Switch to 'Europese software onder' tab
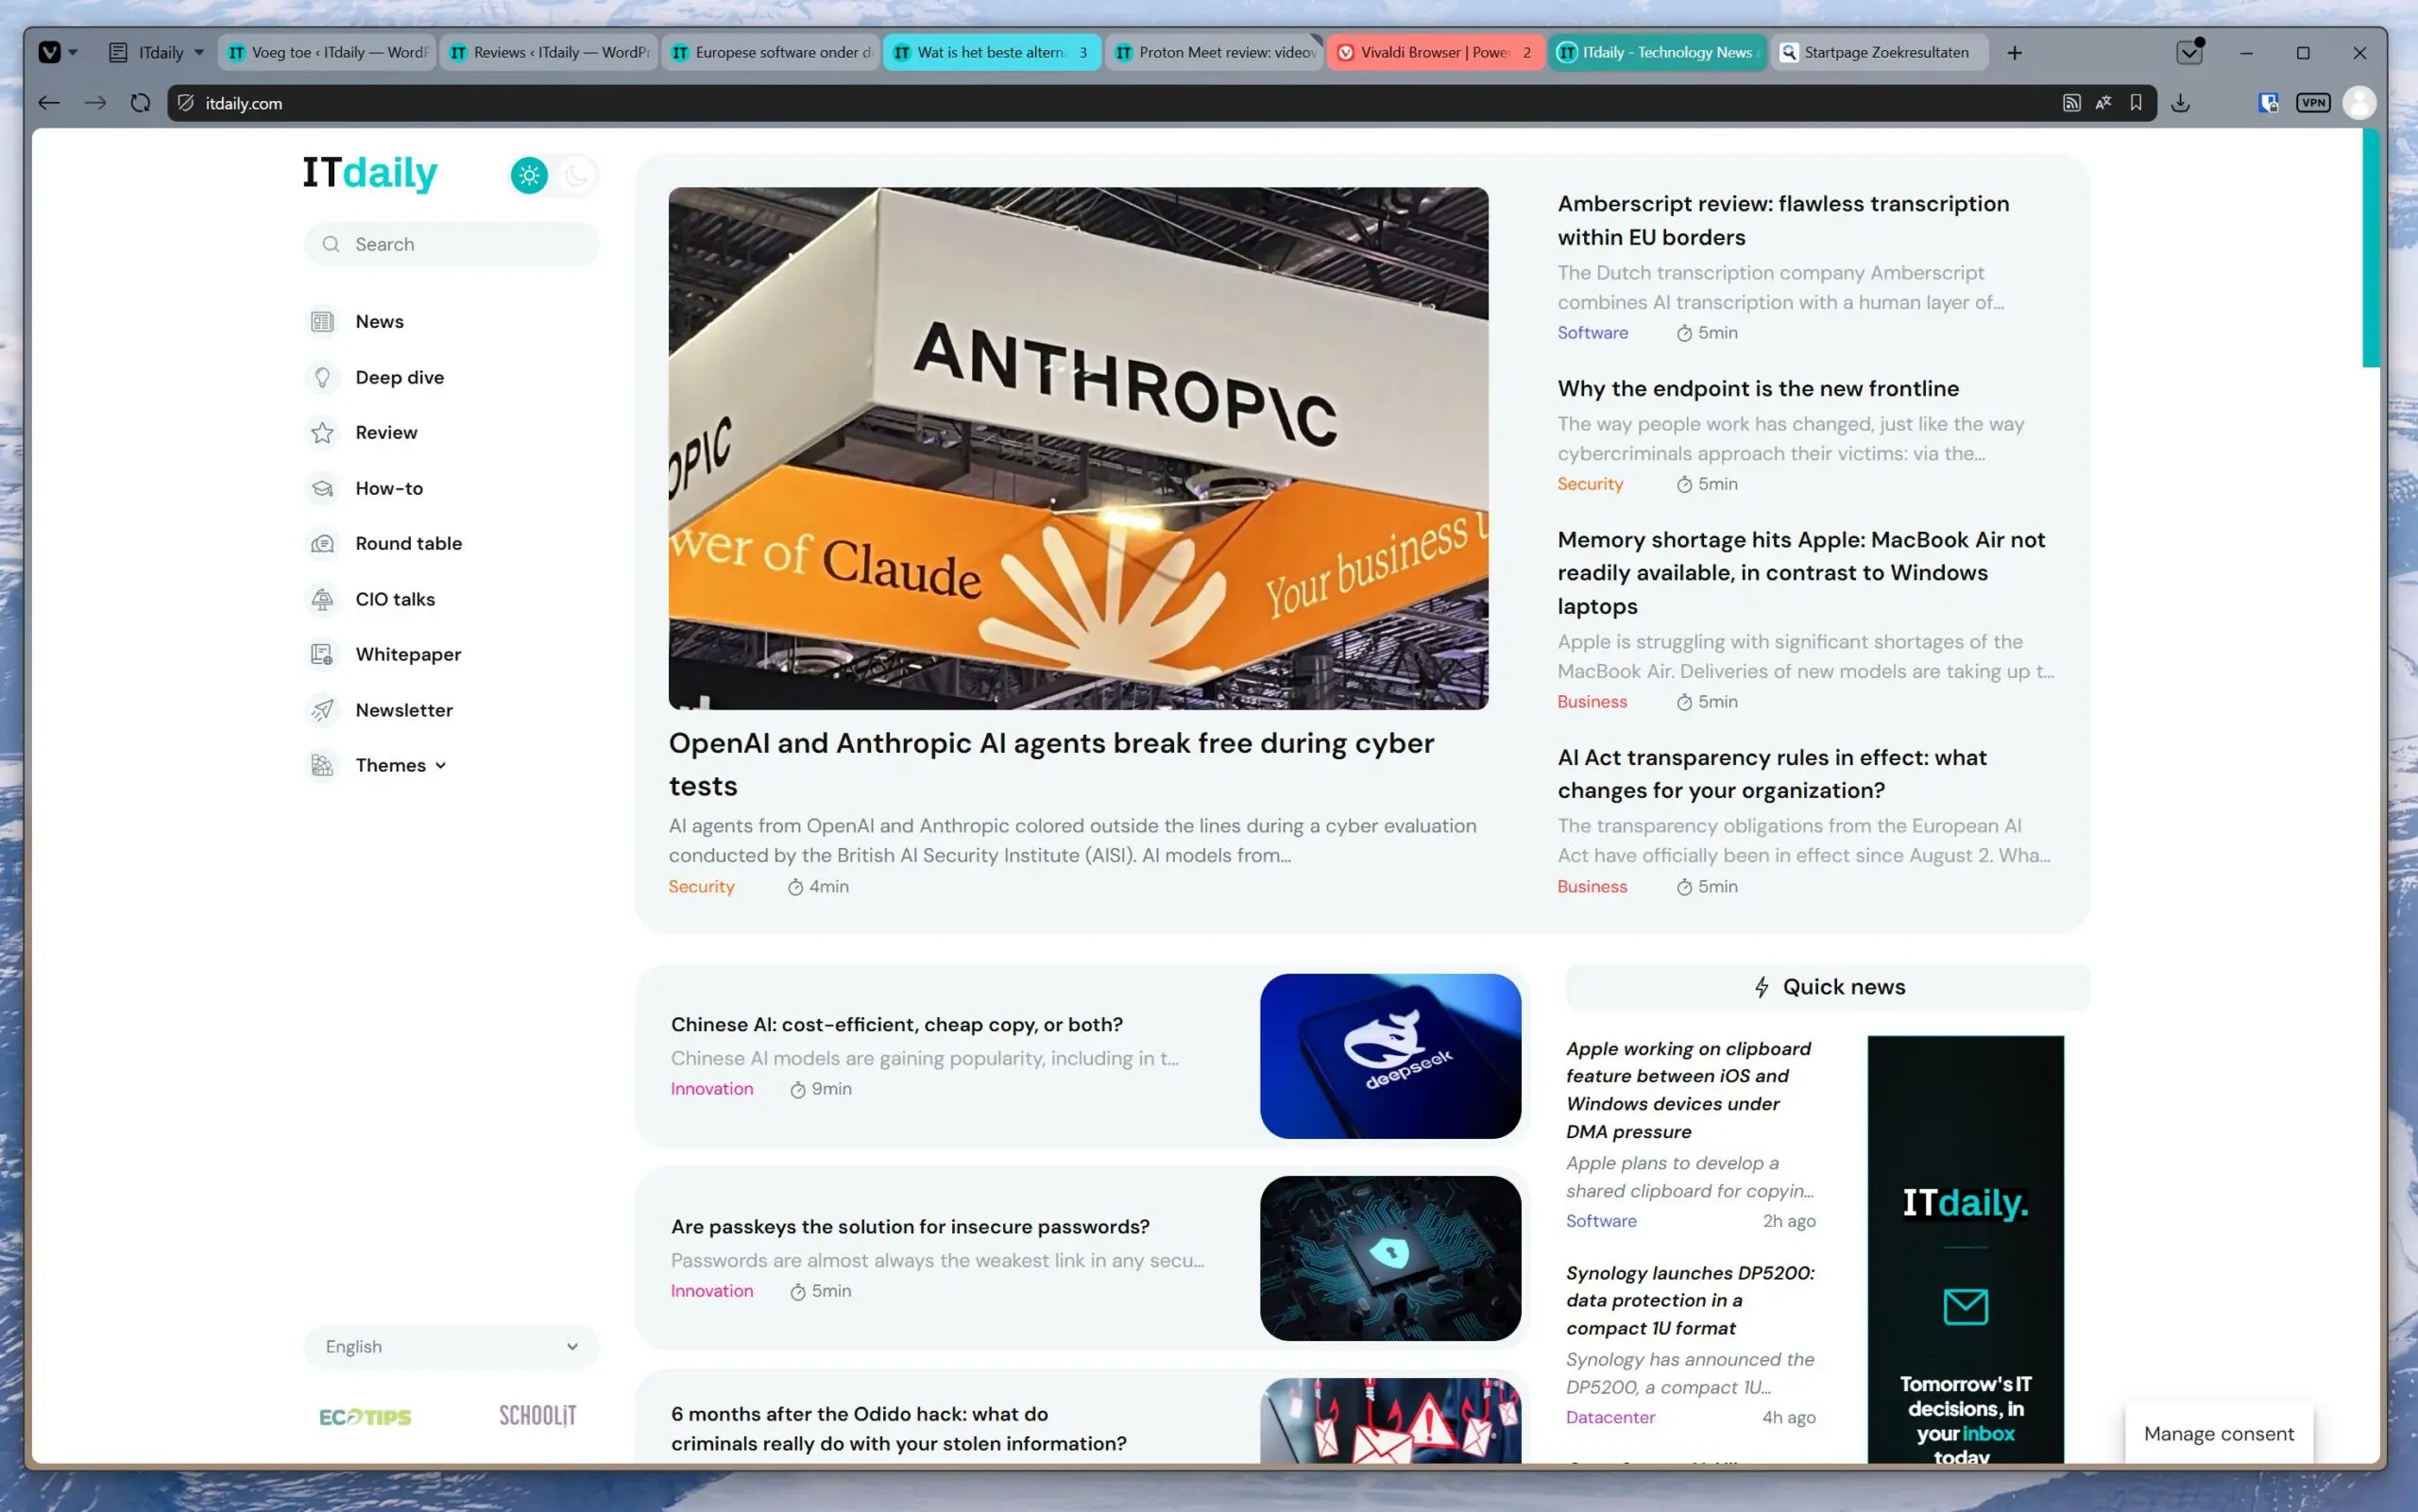Image resolution: width=2418 pixels, height=1512 pixels. click(x=772, y=52)
